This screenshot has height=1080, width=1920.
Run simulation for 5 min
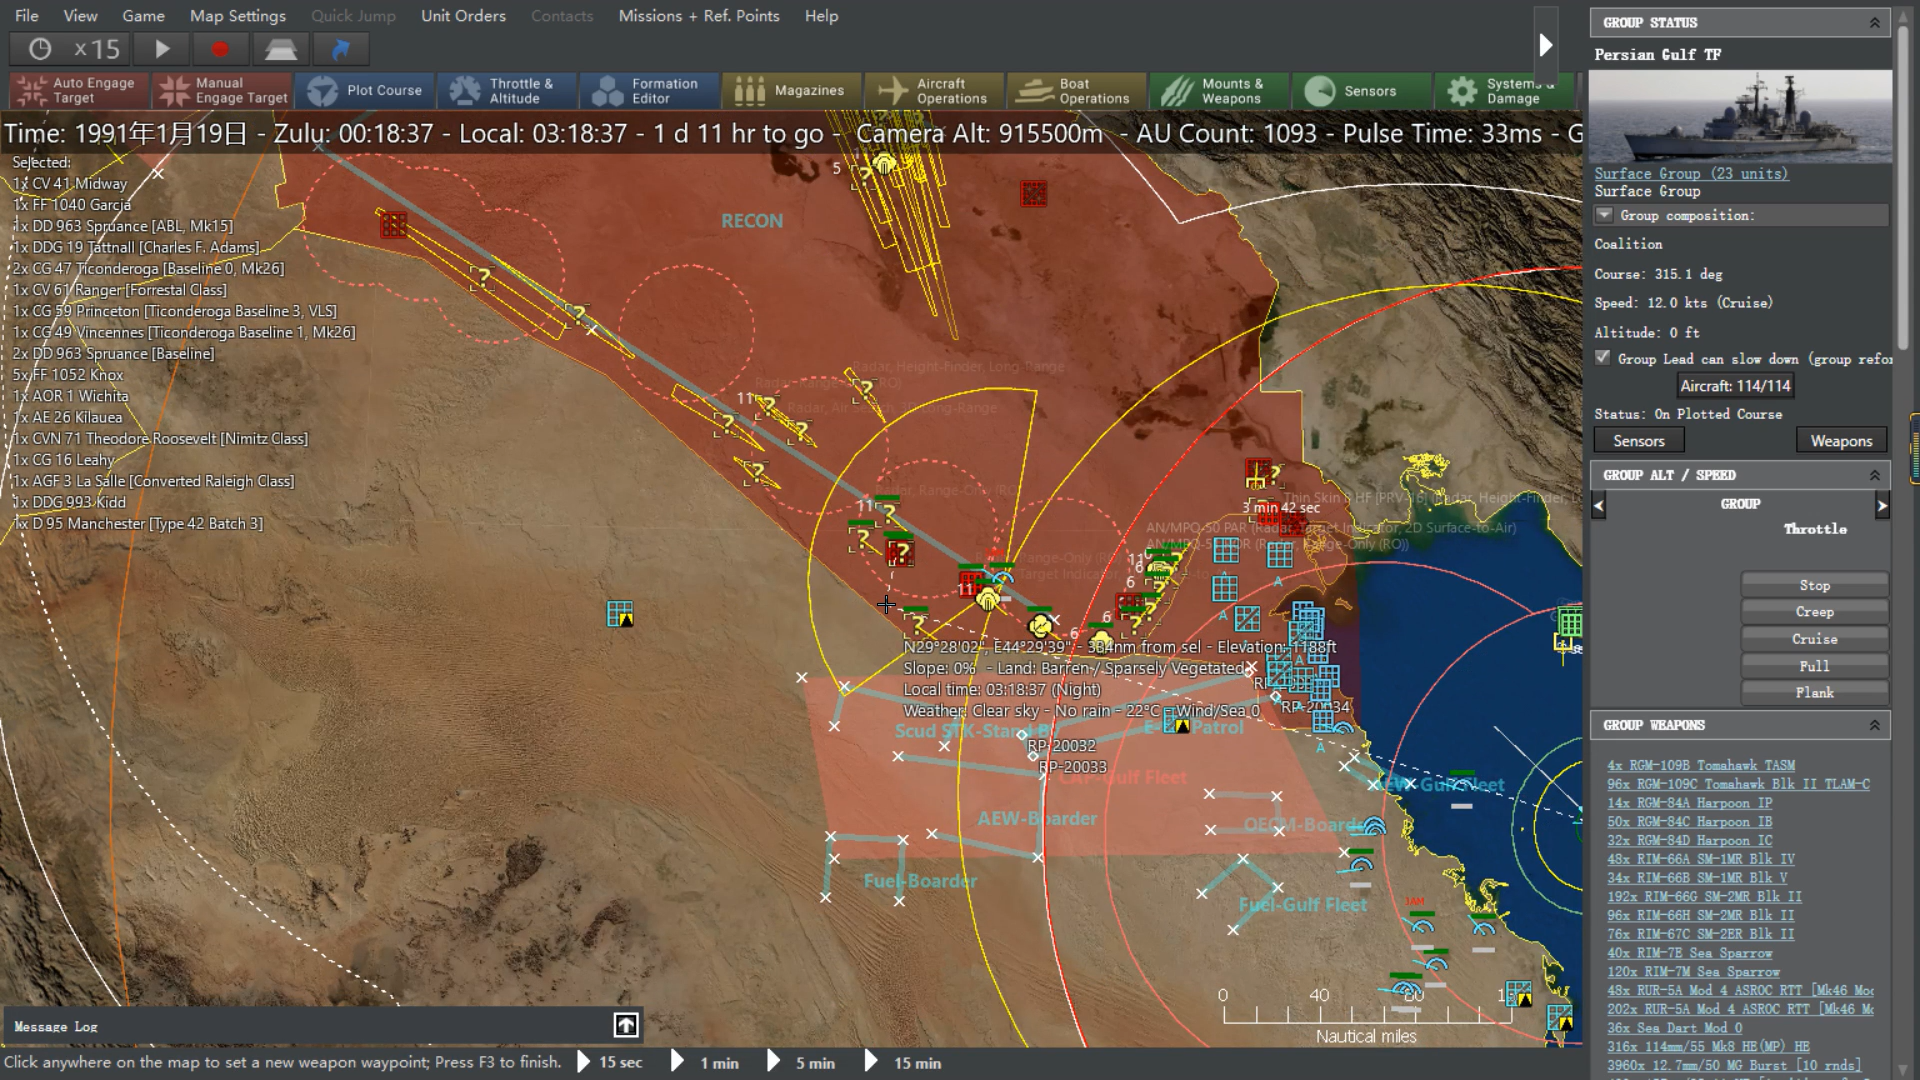[x=802, y=1062]
